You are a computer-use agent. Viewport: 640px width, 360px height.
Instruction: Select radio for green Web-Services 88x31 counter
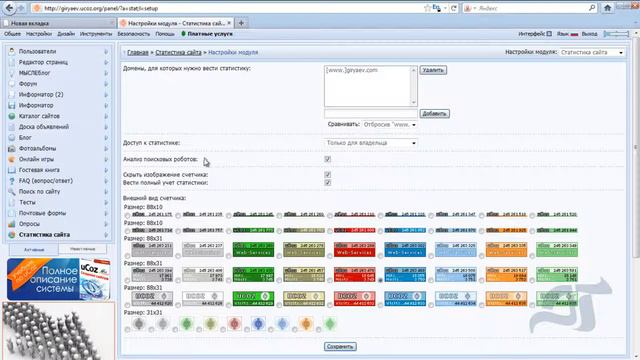tap(229, 256)
